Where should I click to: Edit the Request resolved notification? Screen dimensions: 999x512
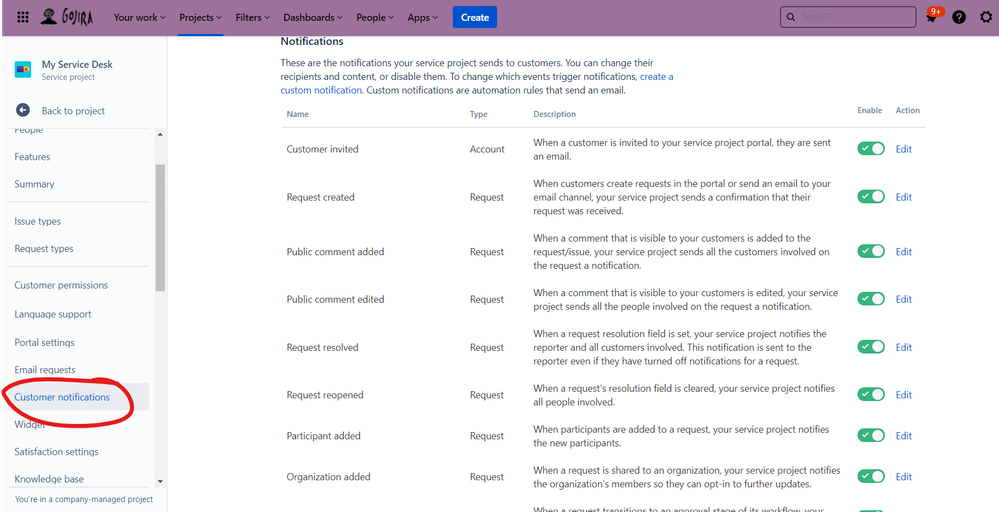pos(903,348)
